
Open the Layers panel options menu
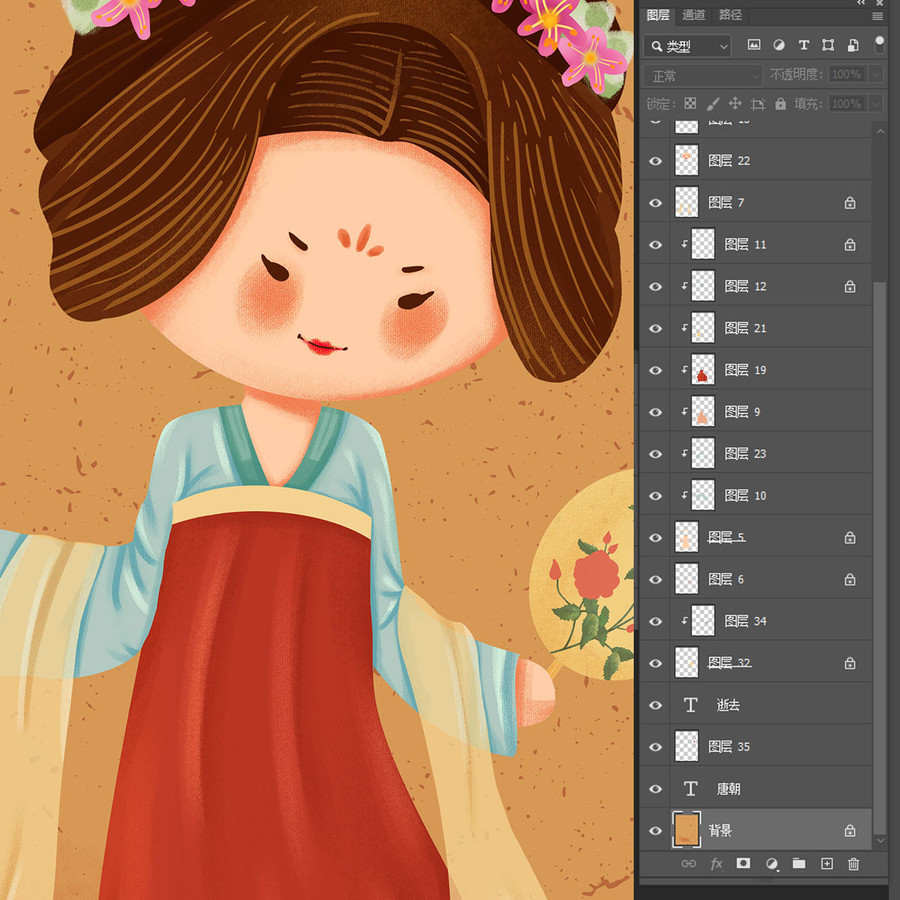(x=878, y=16)
